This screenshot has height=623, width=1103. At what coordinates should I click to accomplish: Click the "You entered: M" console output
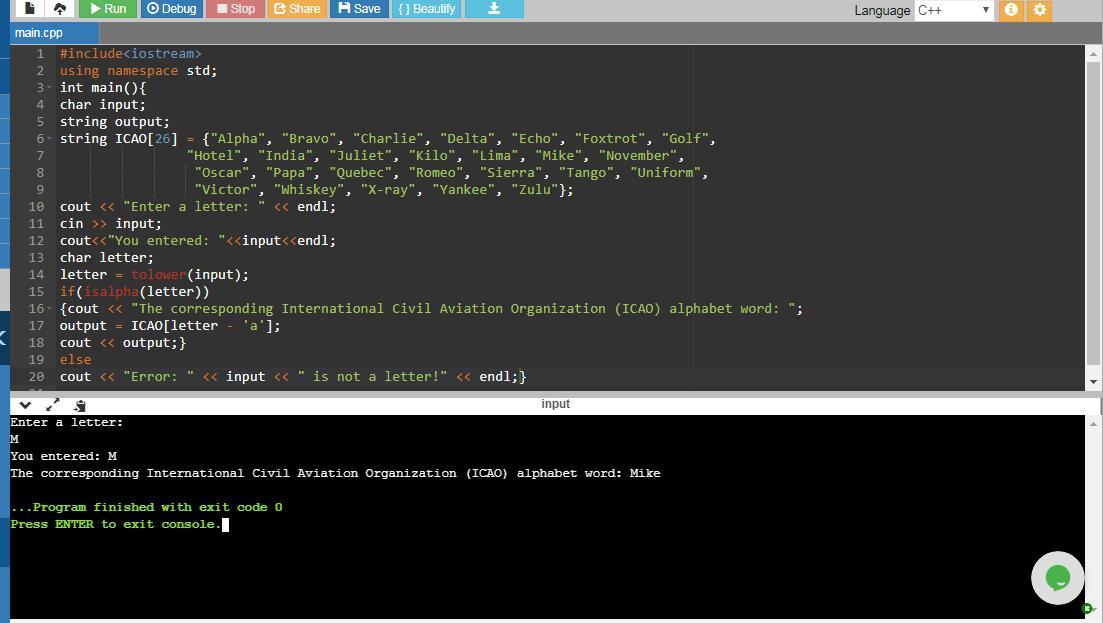[63, 456]
